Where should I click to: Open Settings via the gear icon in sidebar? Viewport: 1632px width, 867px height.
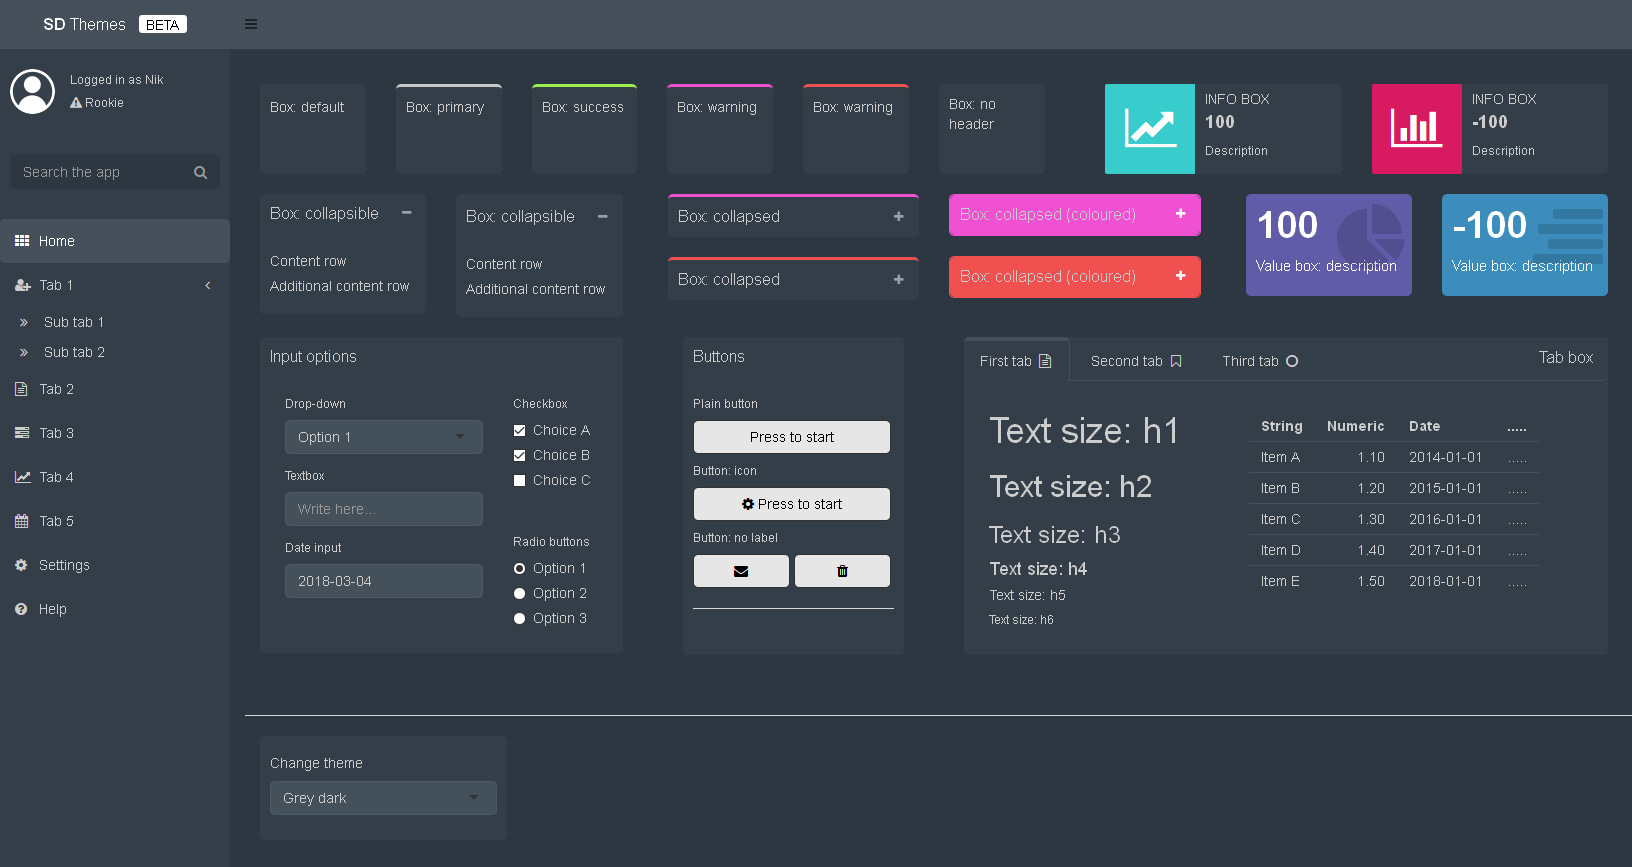tap(21, 565)
